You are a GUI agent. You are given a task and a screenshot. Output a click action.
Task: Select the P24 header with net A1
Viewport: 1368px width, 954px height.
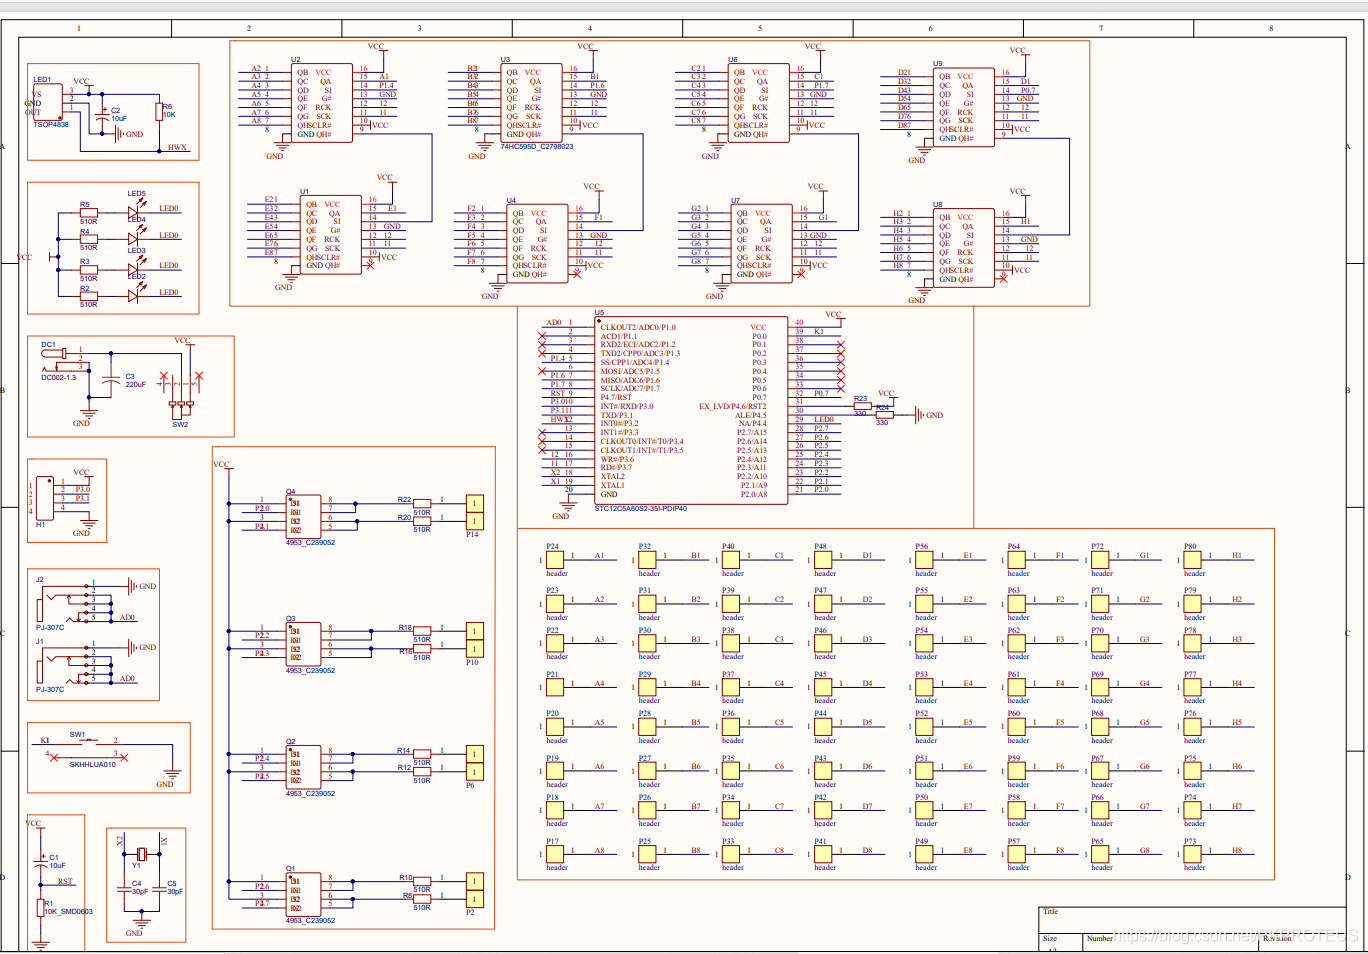[x=555, y=560]
